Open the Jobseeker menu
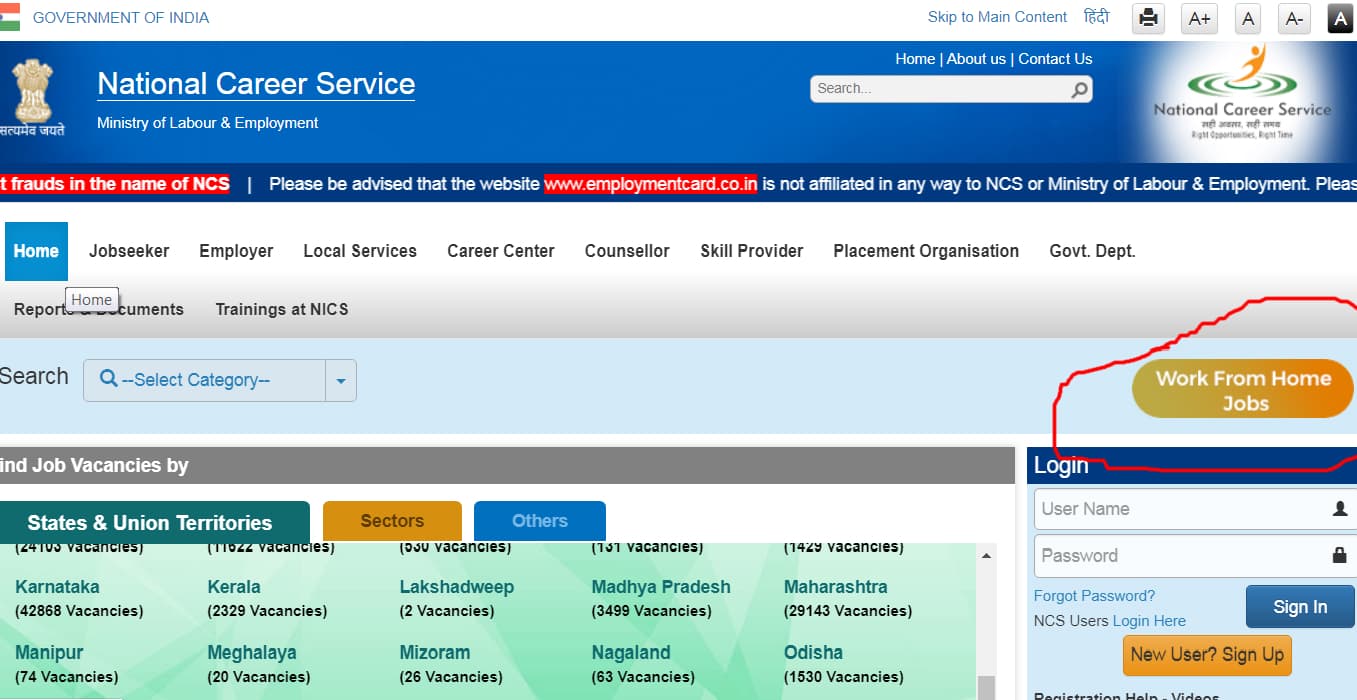1357x700 pixels. [x=129, y=251]
